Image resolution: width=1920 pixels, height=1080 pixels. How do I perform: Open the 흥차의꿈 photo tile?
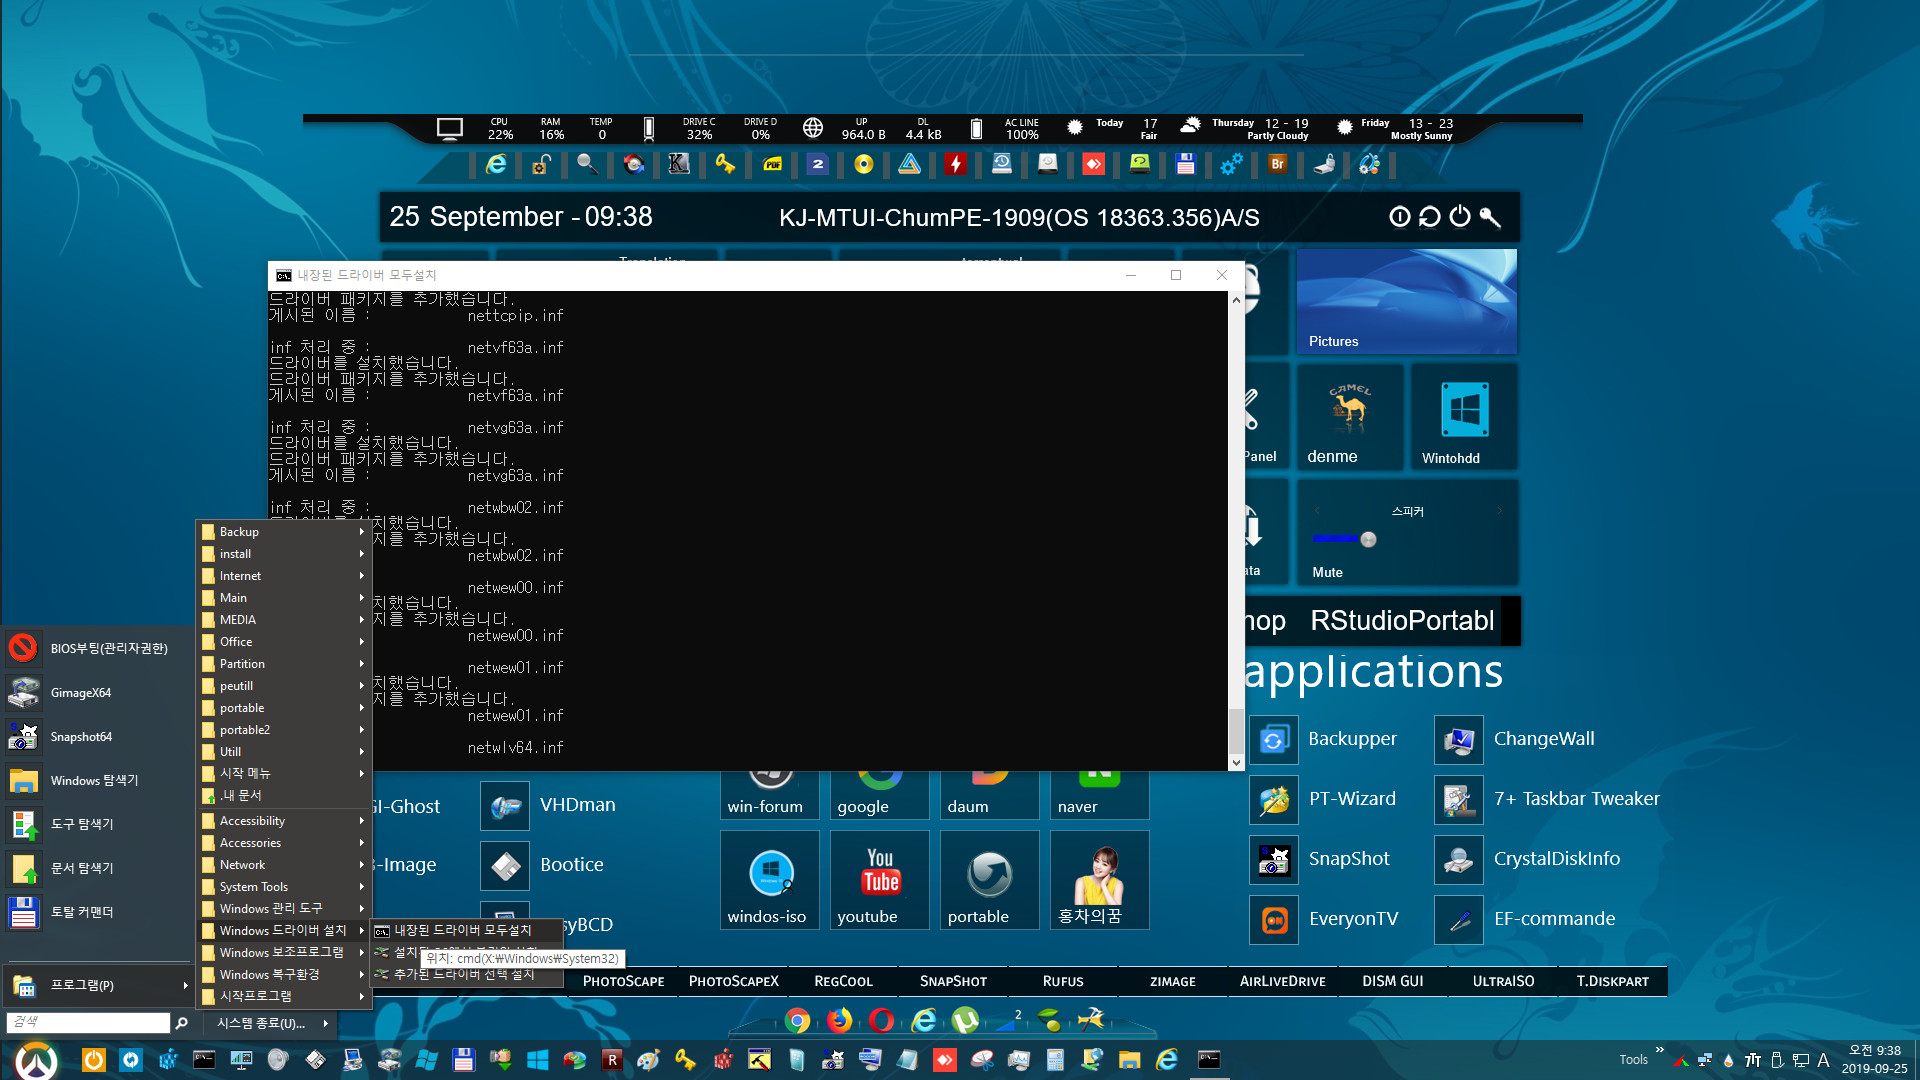pos(1099,881)
